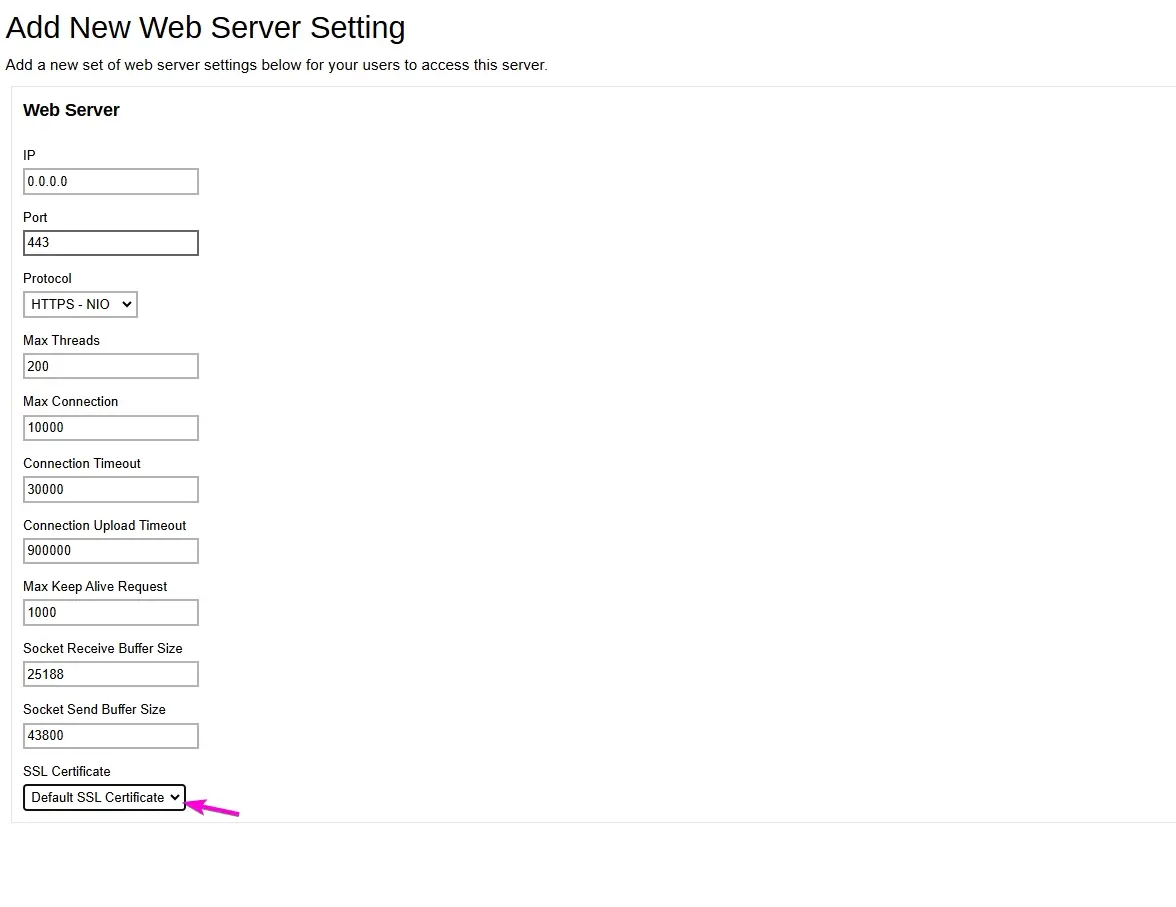Click the Socket Receive Buffer Size input
Screen dimensions: 1176x907
pos(110,673)
